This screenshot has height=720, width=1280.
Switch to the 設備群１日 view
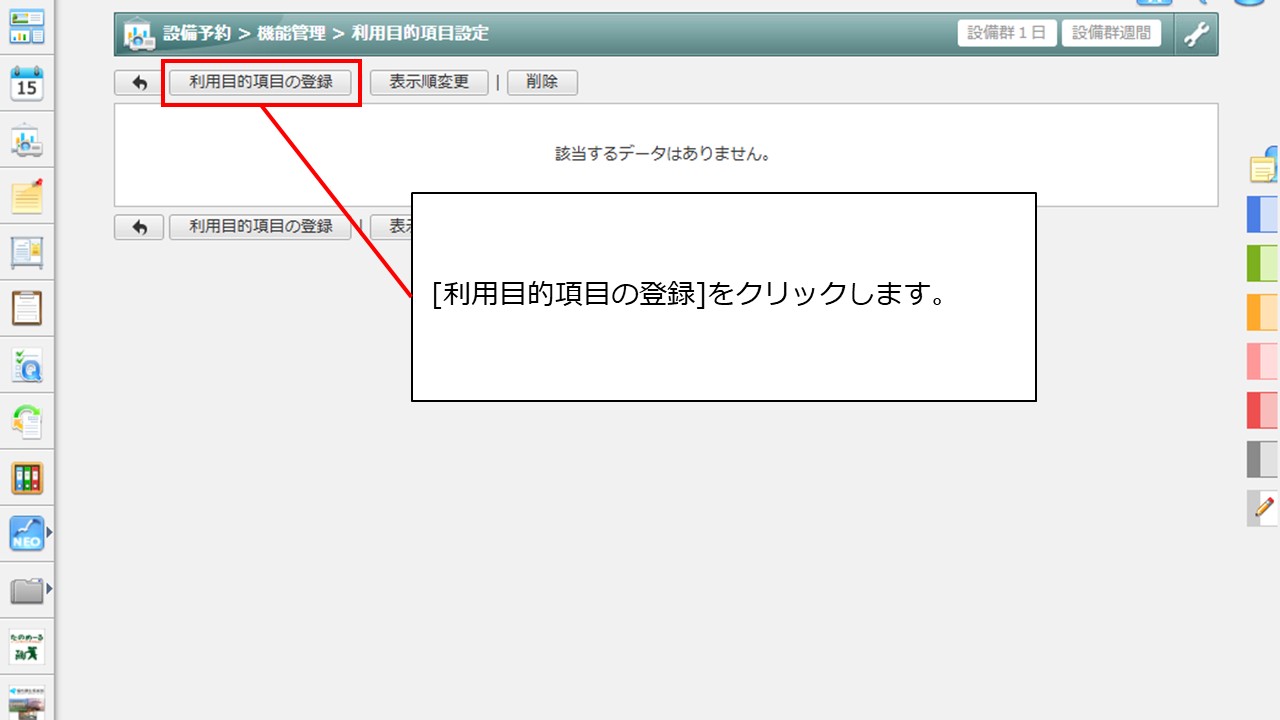point(1007,33)
